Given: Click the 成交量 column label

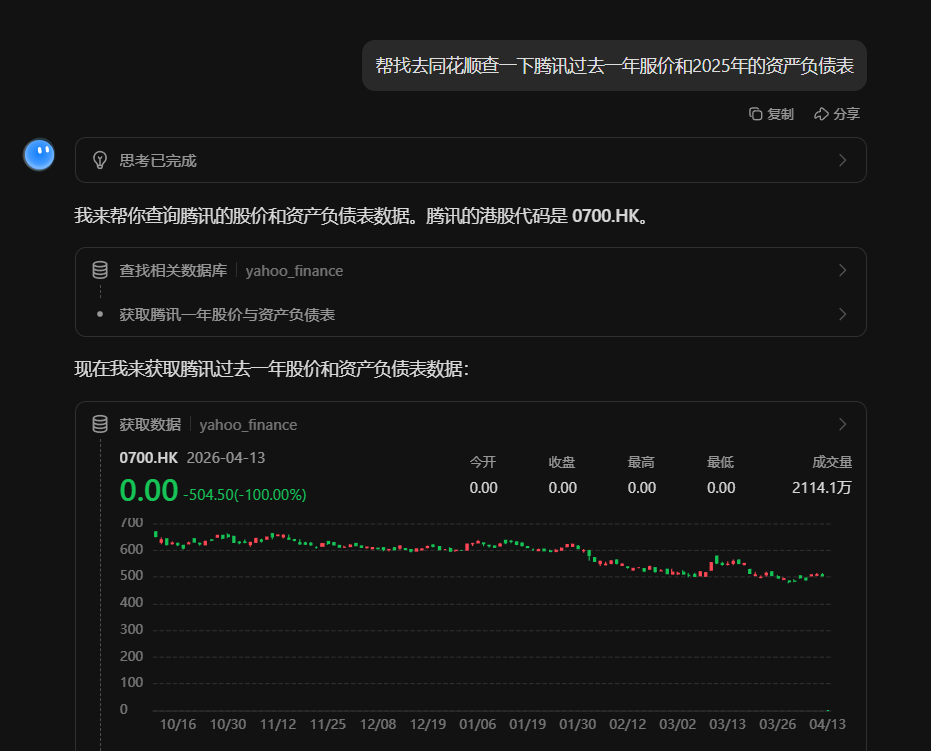Looking at the screenshot, I should (832, 462).
